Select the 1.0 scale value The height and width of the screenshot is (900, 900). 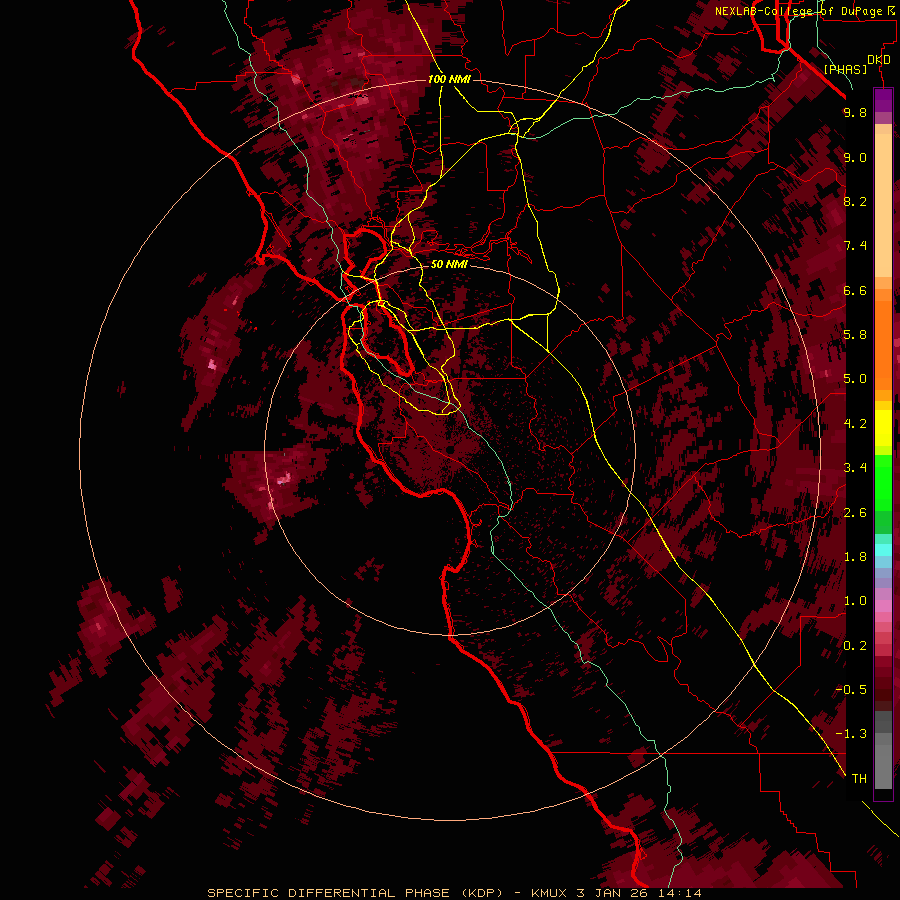[855, 601]
